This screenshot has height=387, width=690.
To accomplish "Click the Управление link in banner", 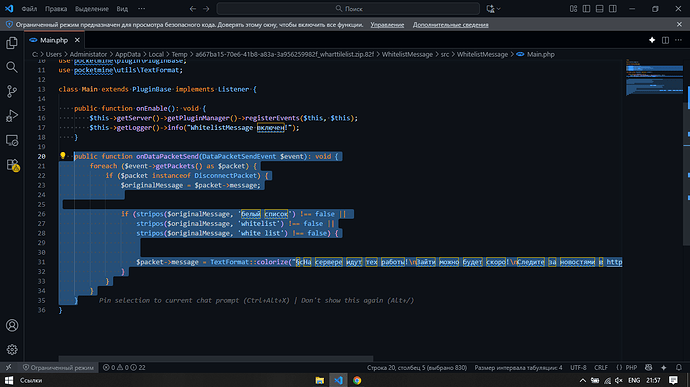I will tap(387, 25).
